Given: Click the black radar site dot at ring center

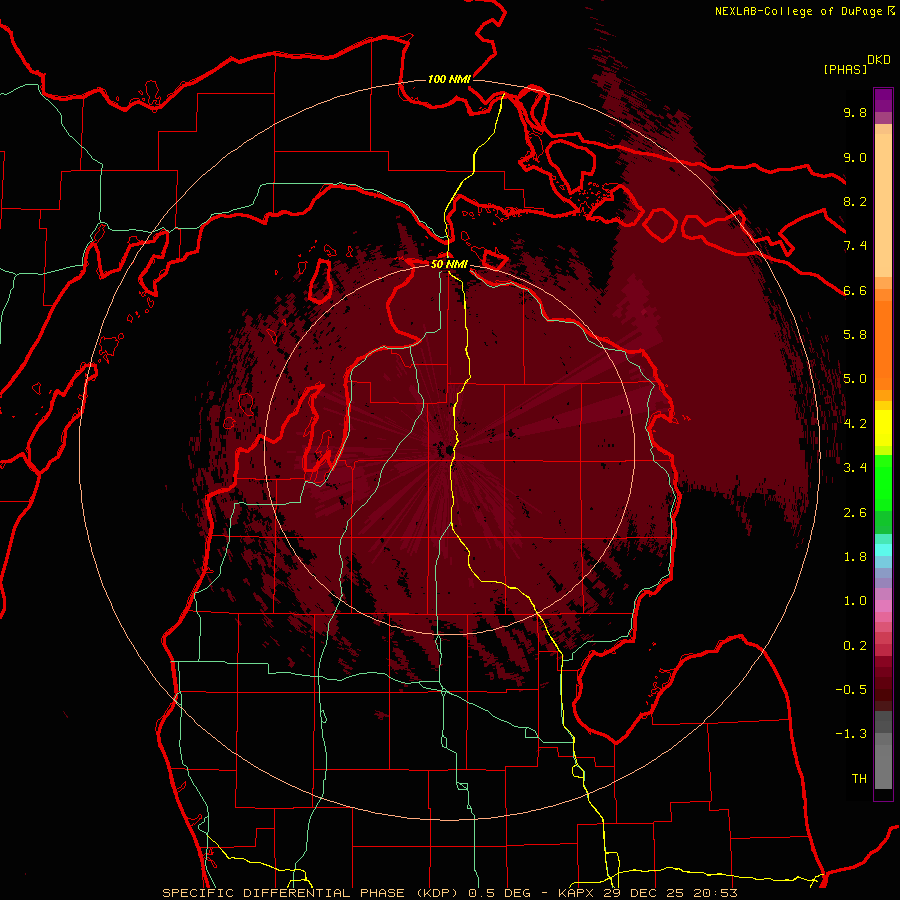Looking at the screenshot, I should pyautogui.click(x=447, y=450).
